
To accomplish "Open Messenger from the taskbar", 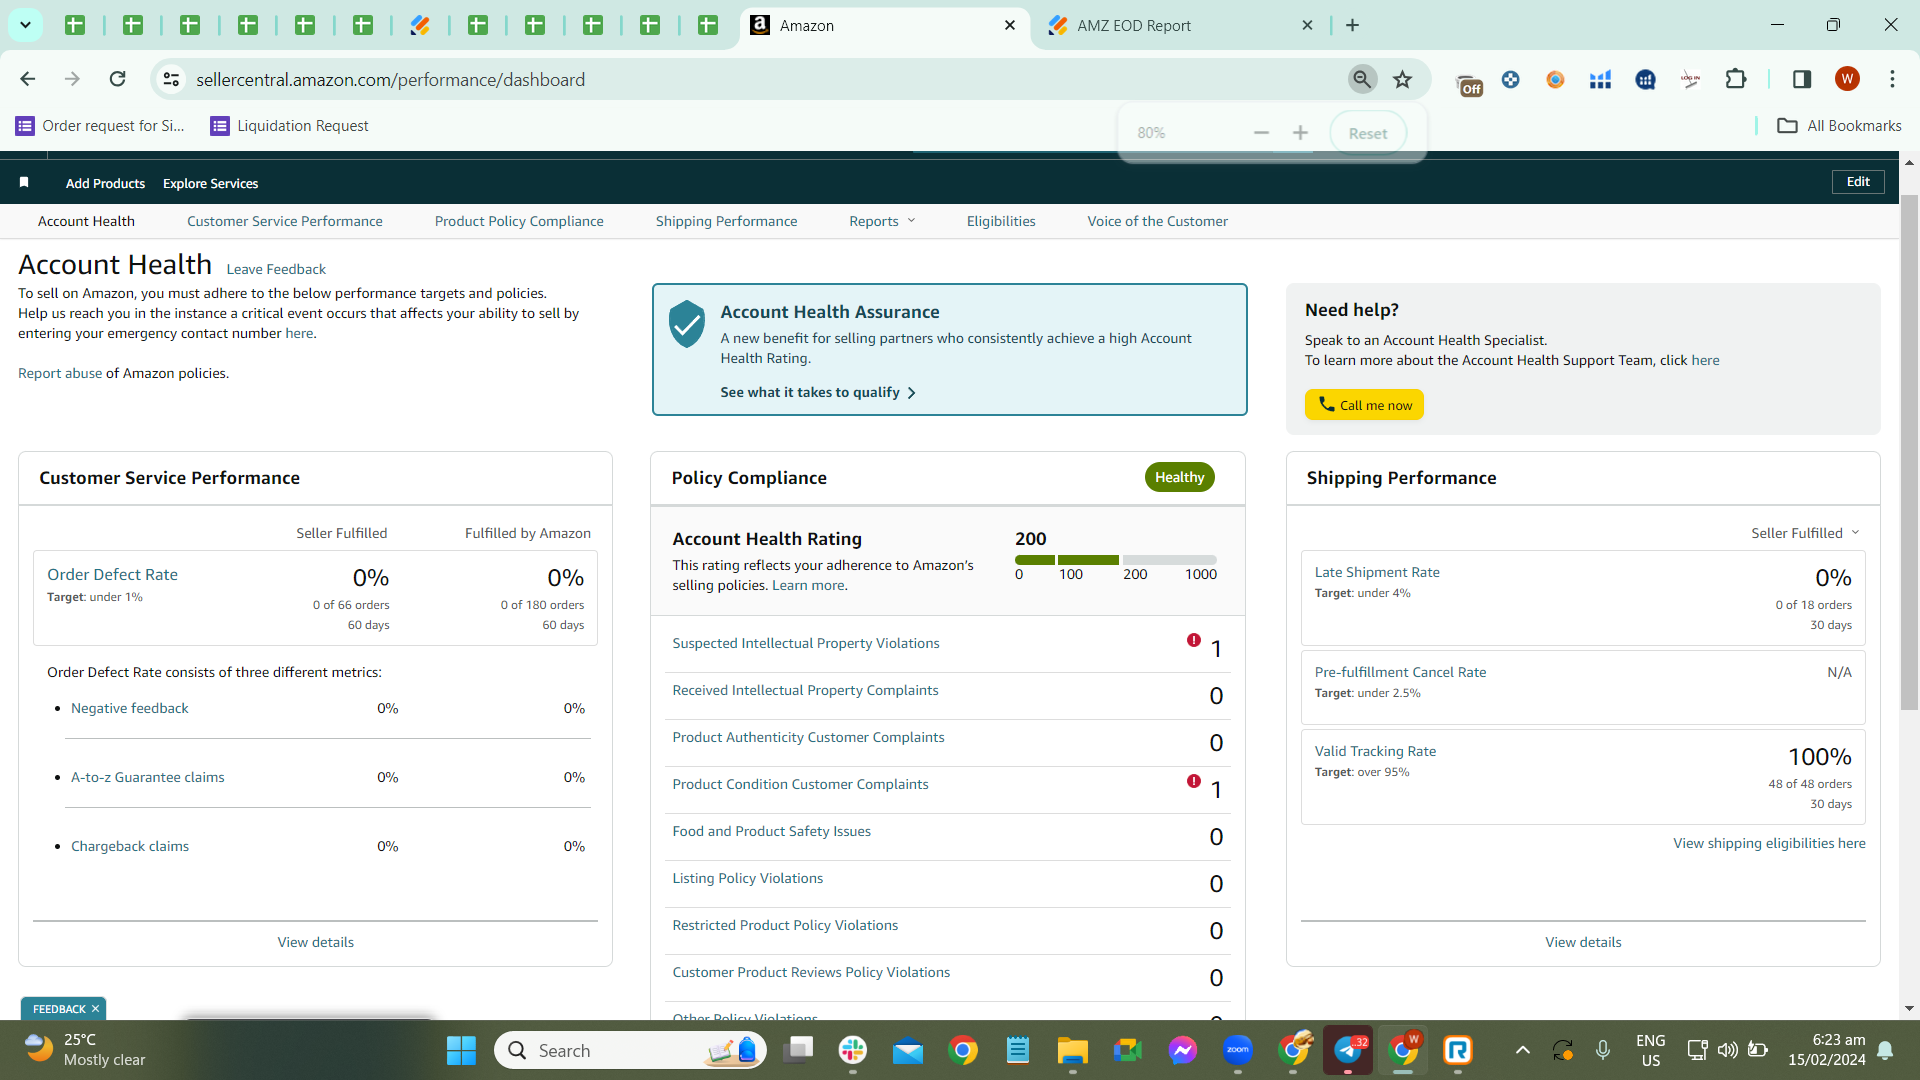I will 1182,1050.
